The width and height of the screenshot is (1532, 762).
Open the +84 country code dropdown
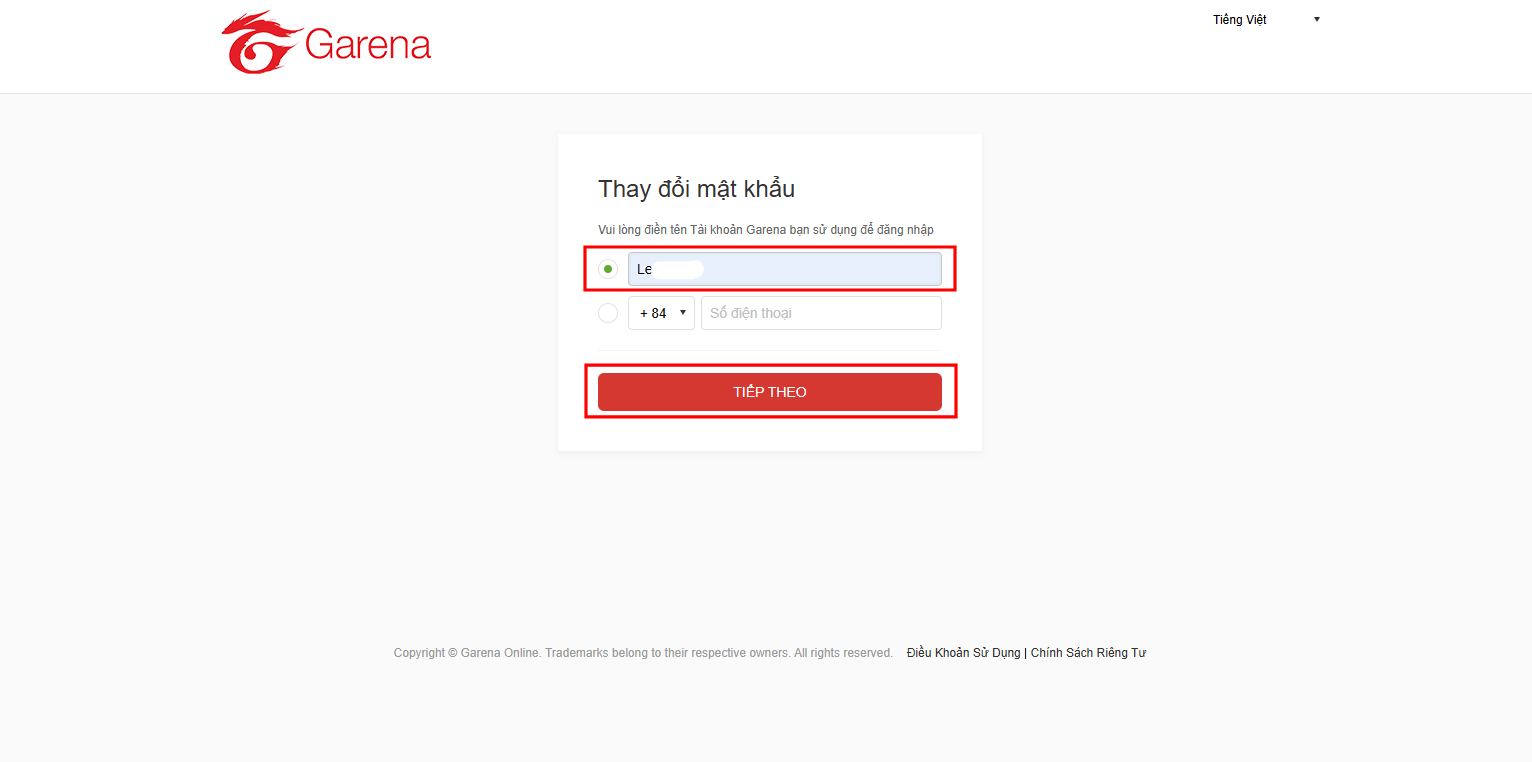point(660,313)
